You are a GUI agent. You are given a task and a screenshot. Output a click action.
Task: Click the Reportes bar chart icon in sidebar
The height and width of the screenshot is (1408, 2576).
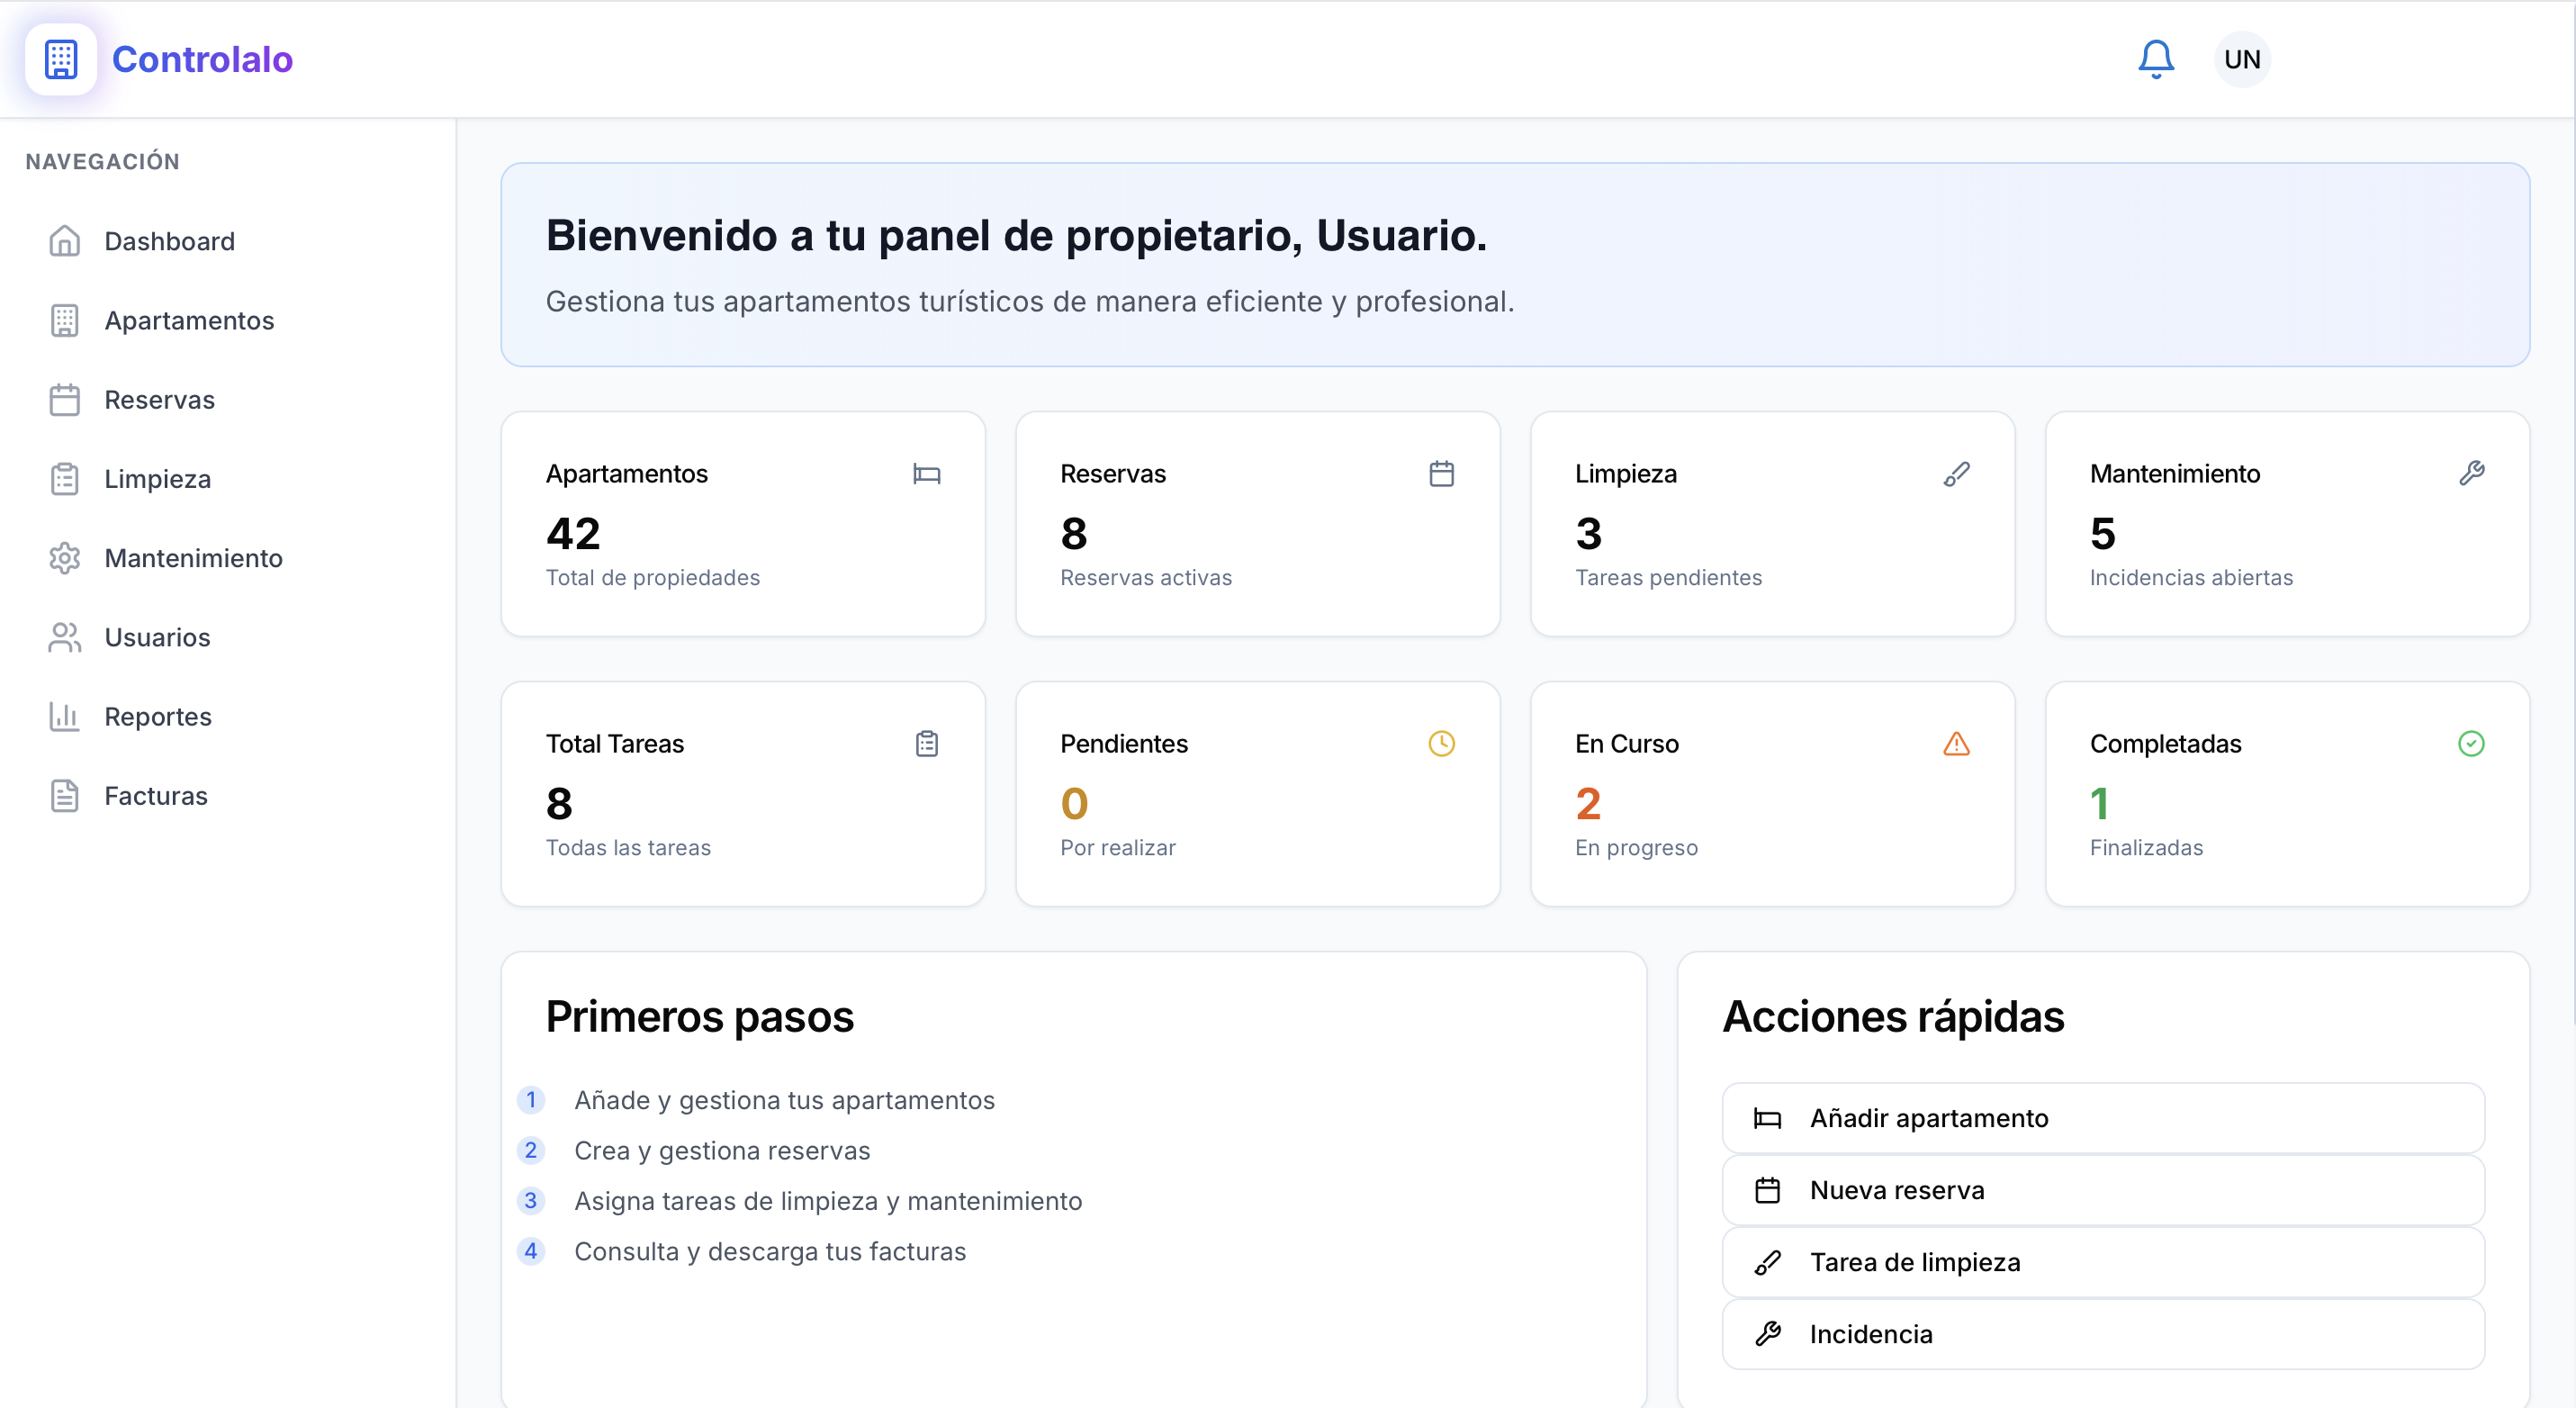(x=65, y=716)
